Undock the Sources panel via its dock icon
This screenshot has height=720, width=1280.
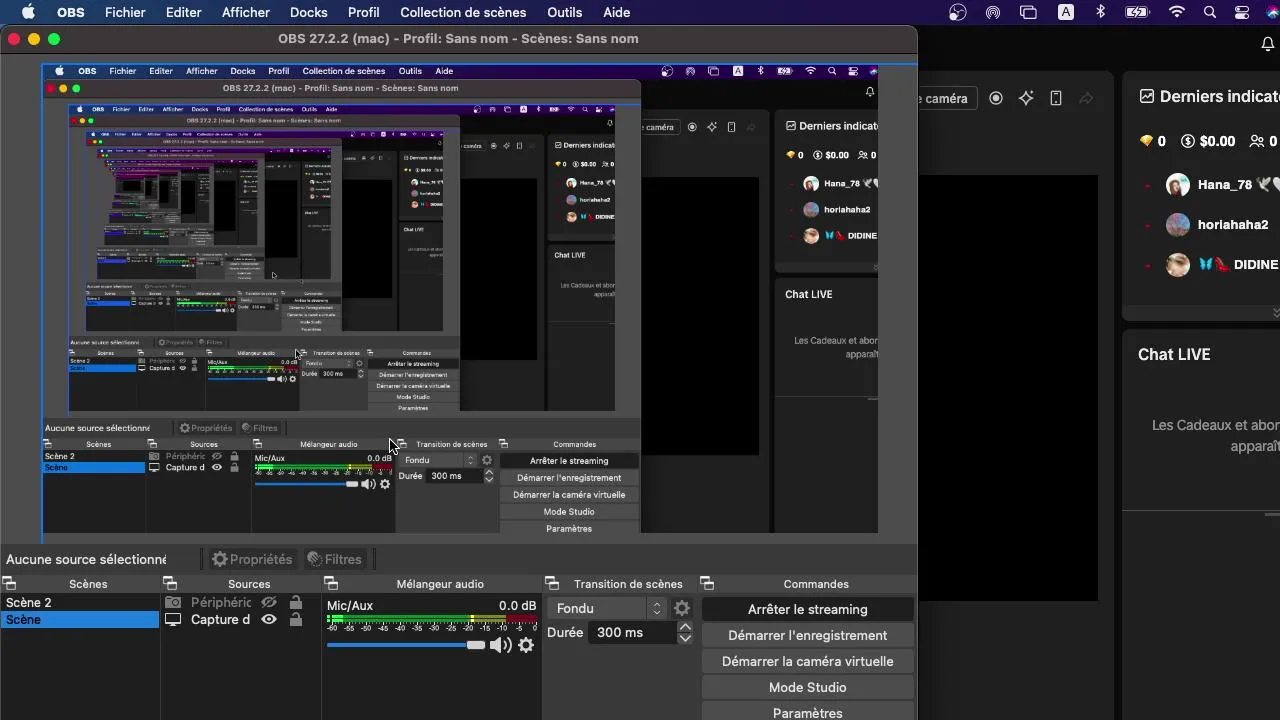[x=170, y=584]
